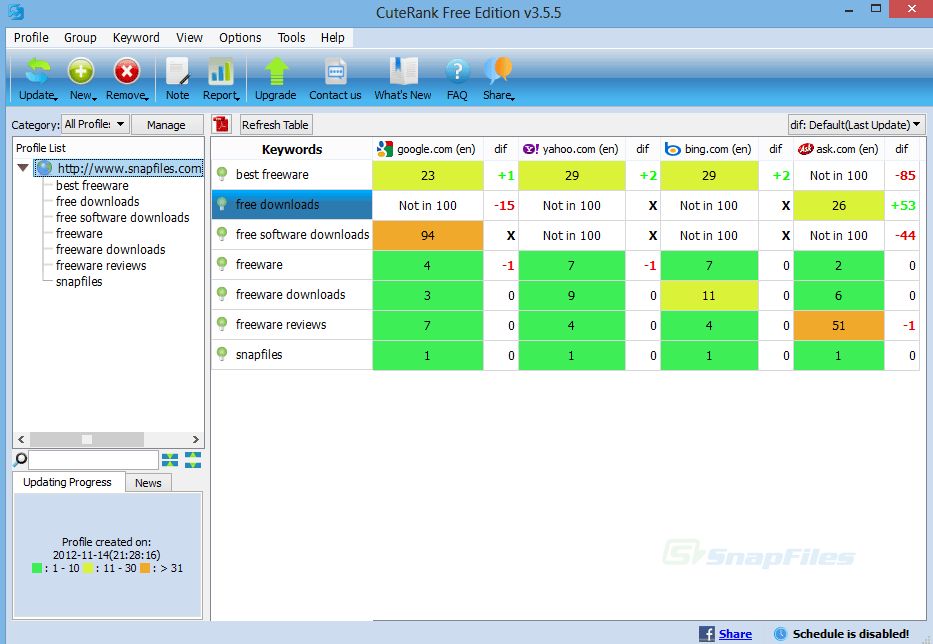Open the Remove dropdown arrow
The width and height of the screenshot is (933, 644).
pos(146,98)
